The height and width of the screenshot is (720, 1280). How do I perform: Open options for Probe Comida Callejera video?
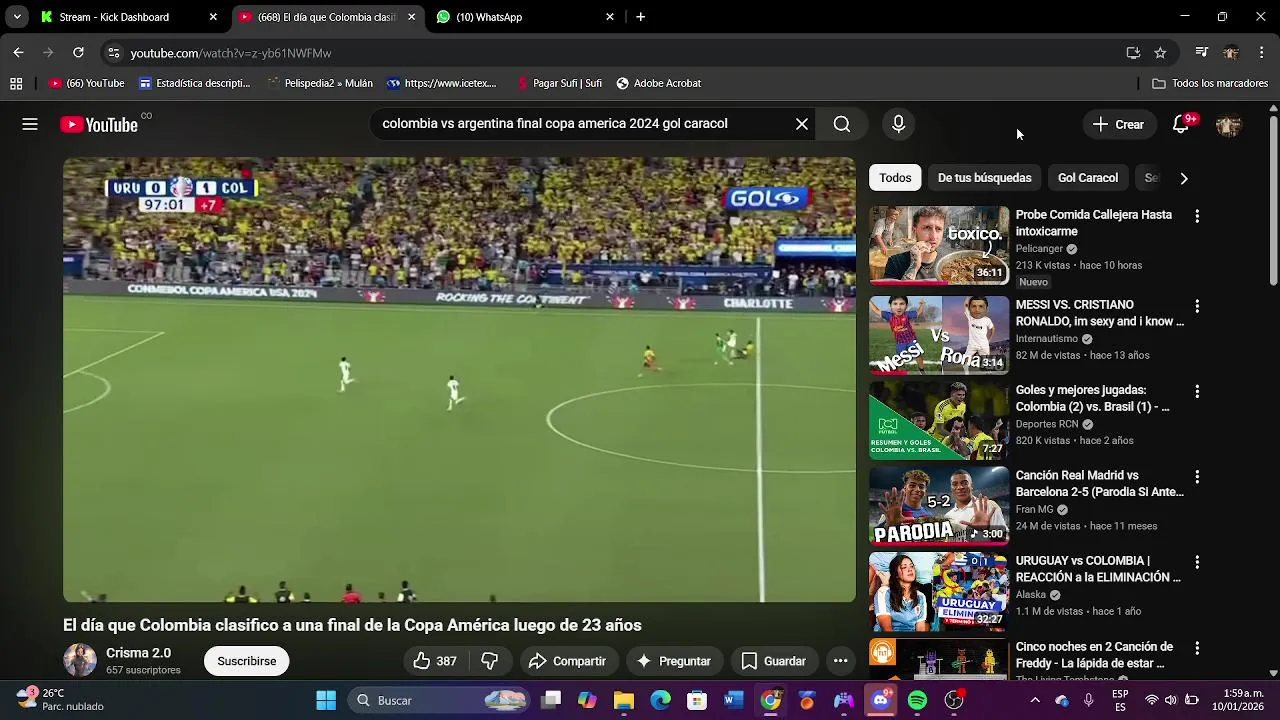tap(1197, 216)
